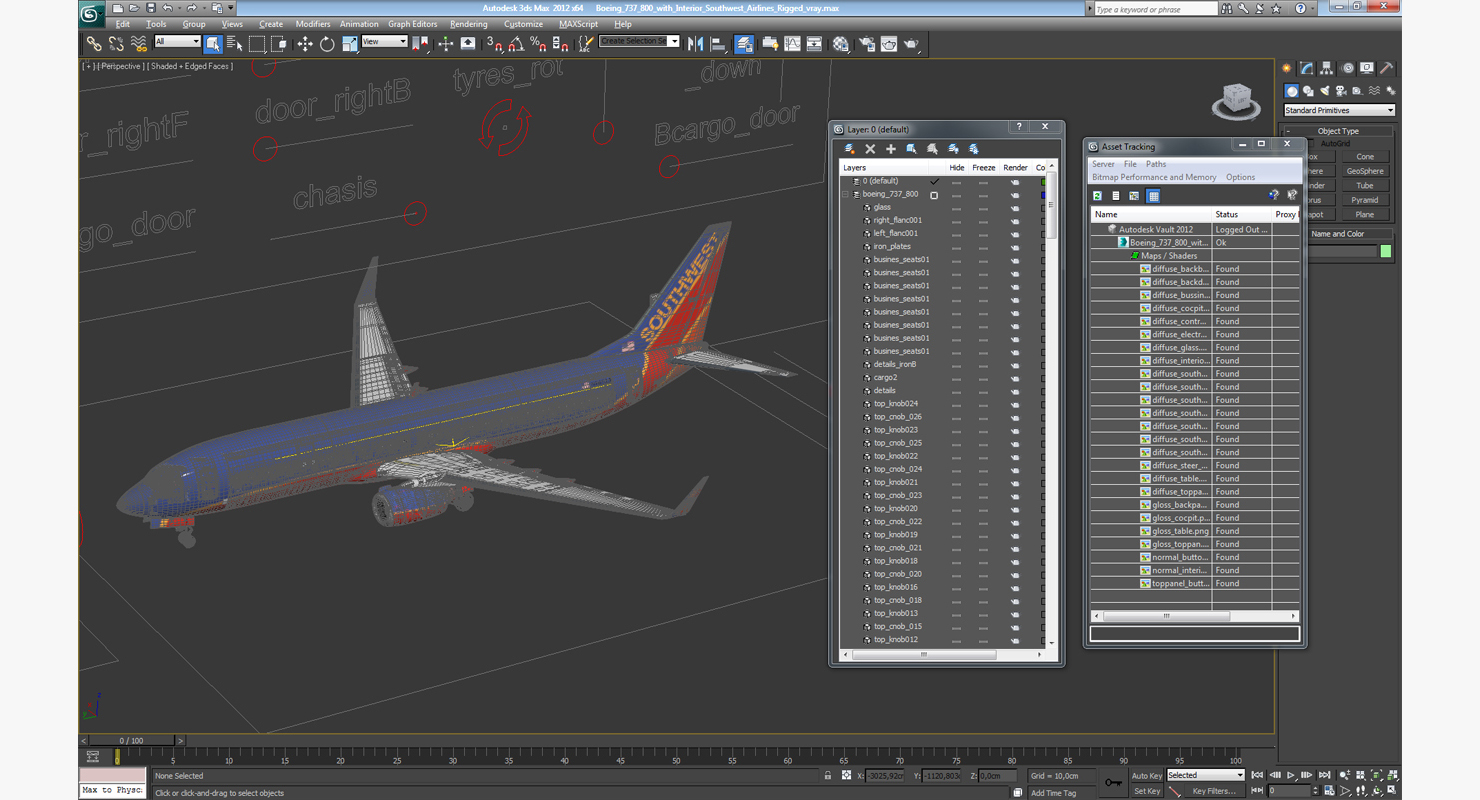Open the Select by Name tool

(x=235, y=44)
